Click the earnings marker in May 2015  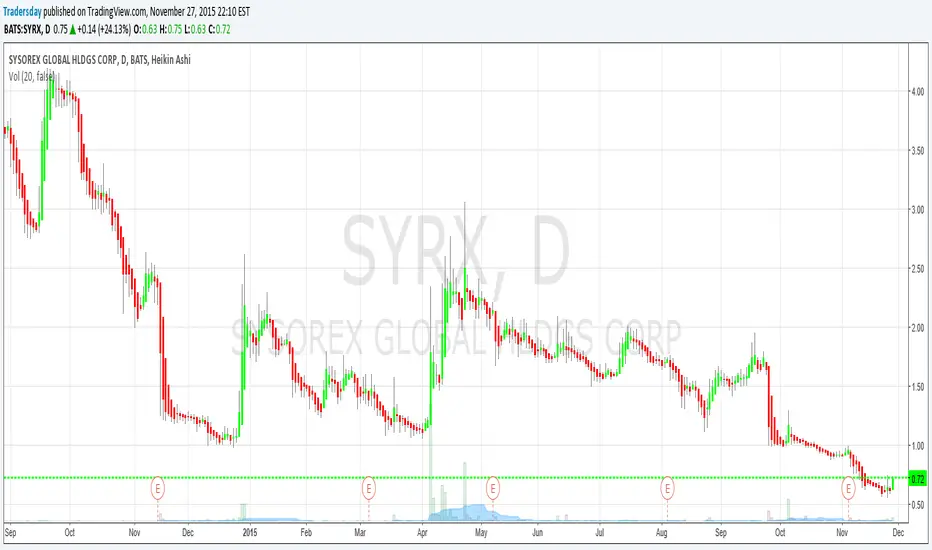[x=492, y=489]
